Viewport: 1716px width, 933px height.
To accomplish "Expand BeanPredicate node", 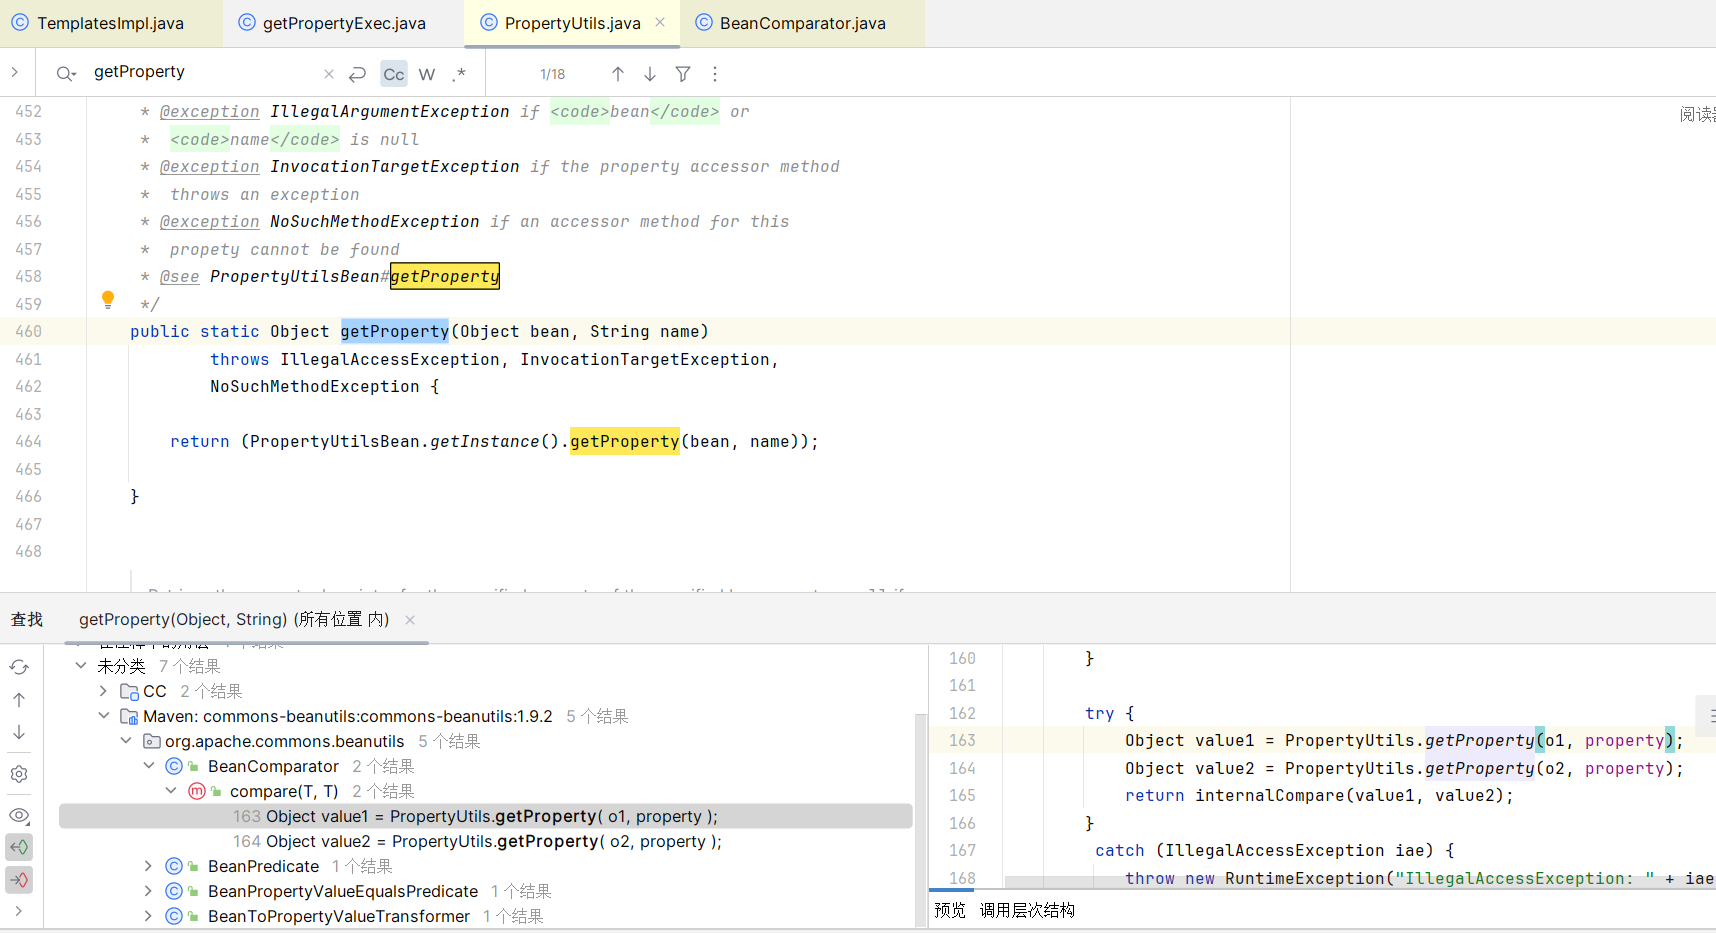I will (x=148, y=866).
